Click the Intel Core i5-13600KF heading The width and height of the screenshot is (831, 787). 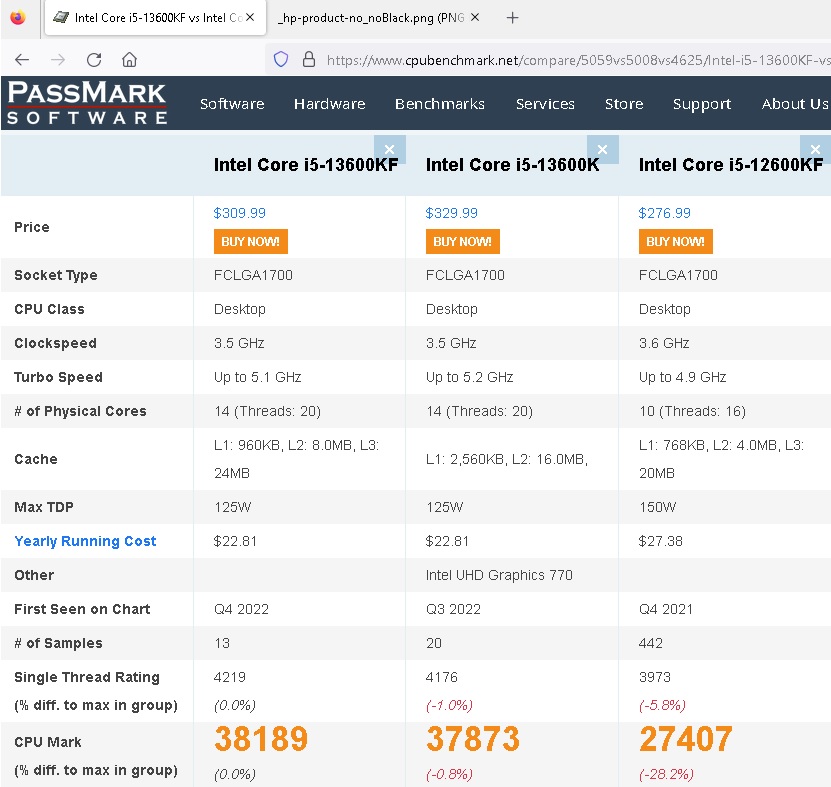tap(306, 165)
